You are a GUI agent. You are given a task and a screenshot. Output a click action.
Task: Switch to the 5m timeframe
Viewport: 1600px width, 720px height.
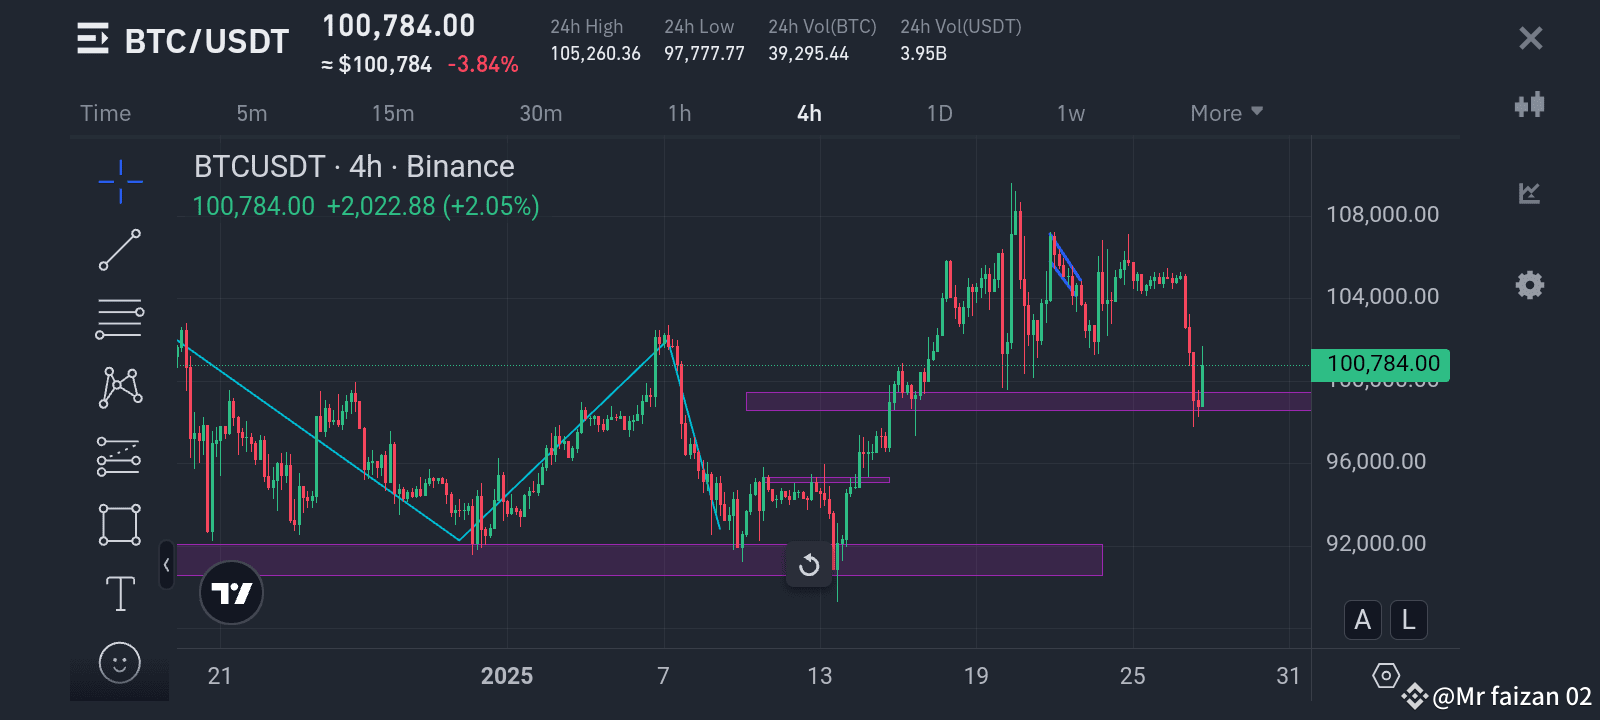point(252,113)
